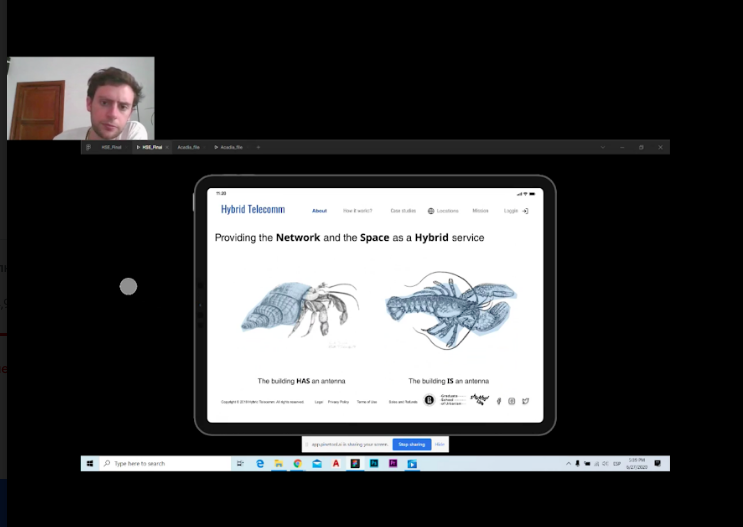Image resolution: width=743 pixels, height=527 pixels.
Task: Click the Stop sharing button
Action: pos(412,445)
